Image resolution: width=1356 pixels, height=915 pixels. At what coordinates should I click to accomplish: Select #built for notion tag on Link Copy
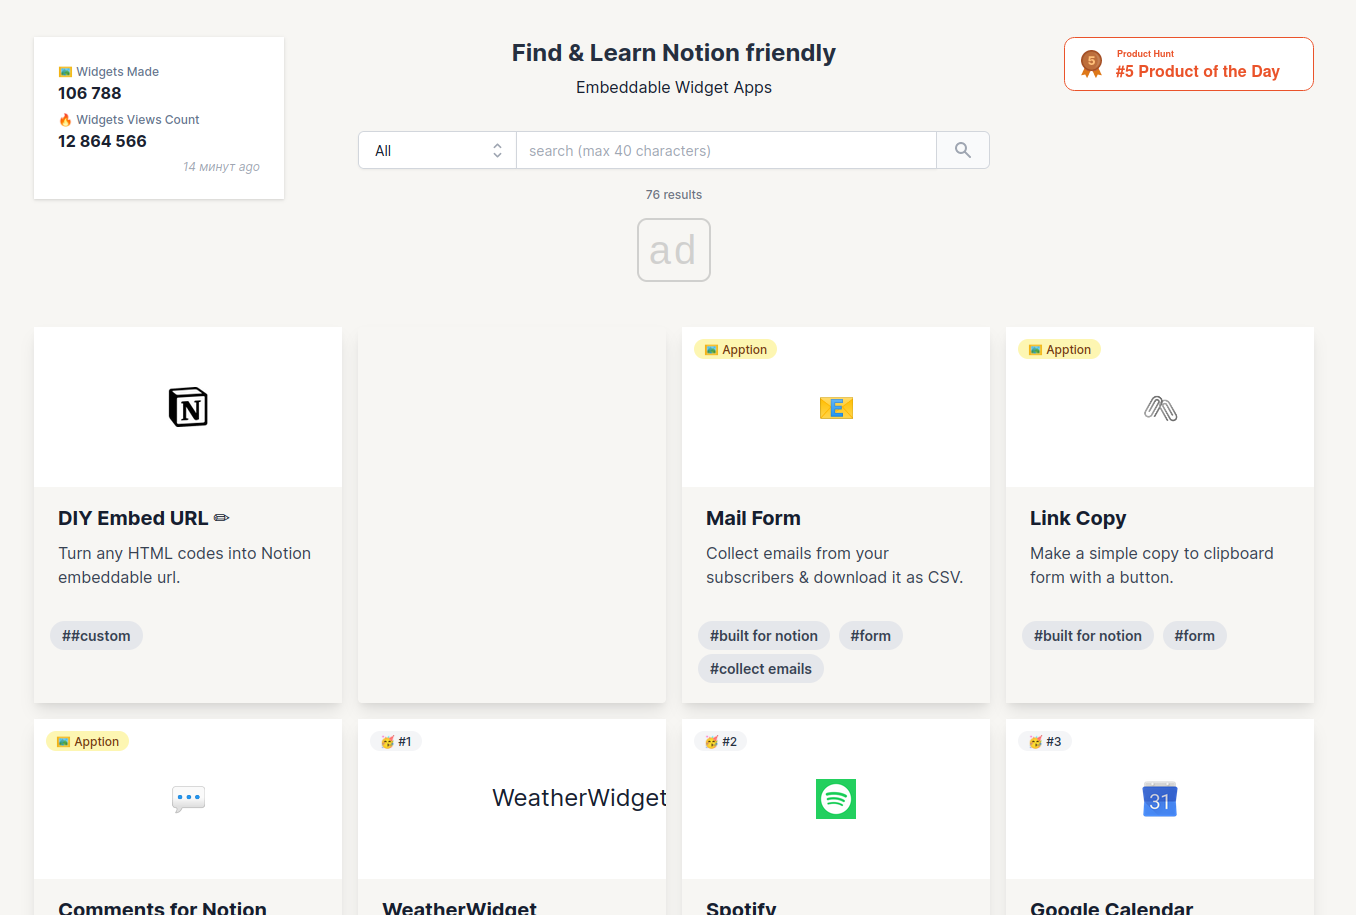coord(1088,636)
